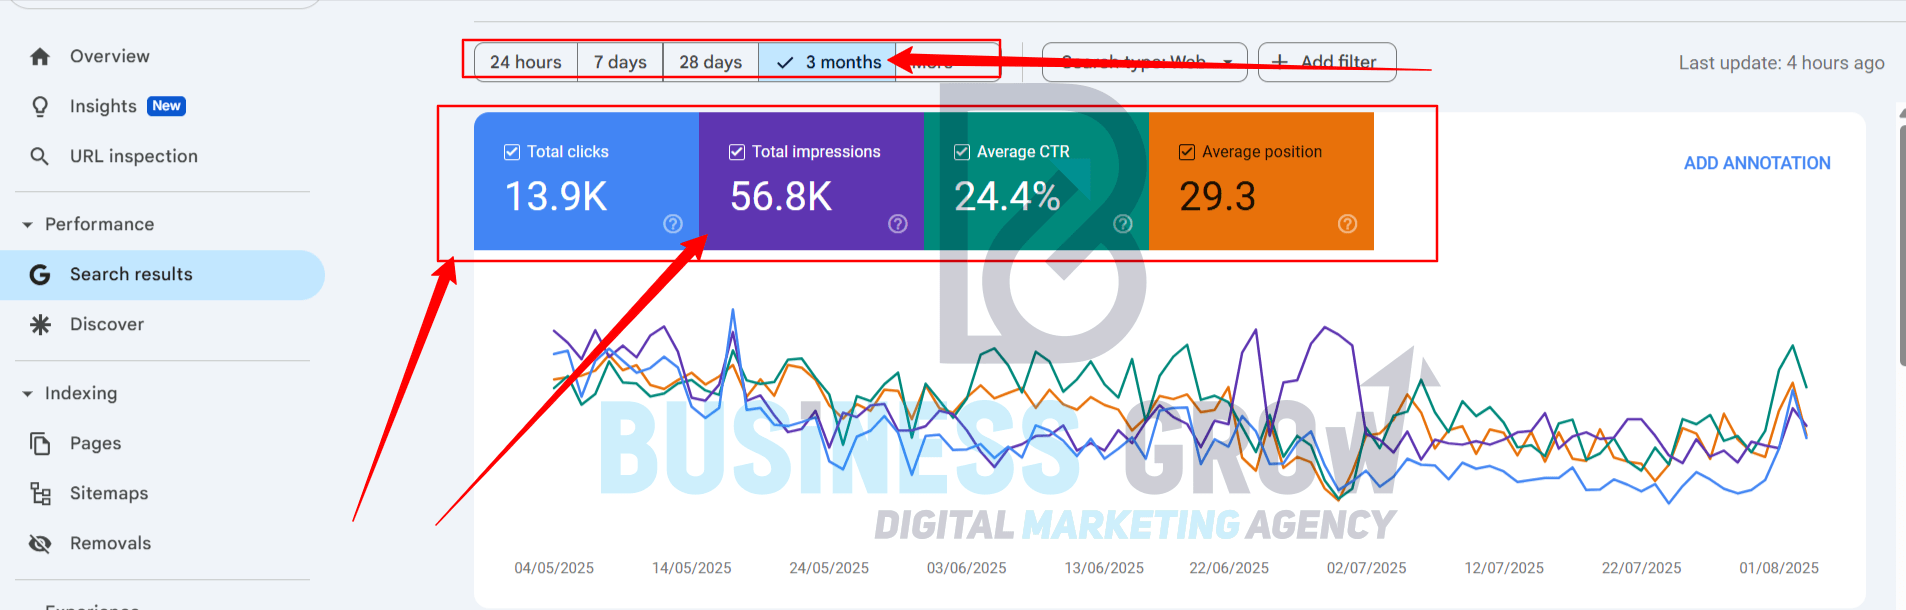Open Insights via the lightbulb icon

[x=40, y=107]
